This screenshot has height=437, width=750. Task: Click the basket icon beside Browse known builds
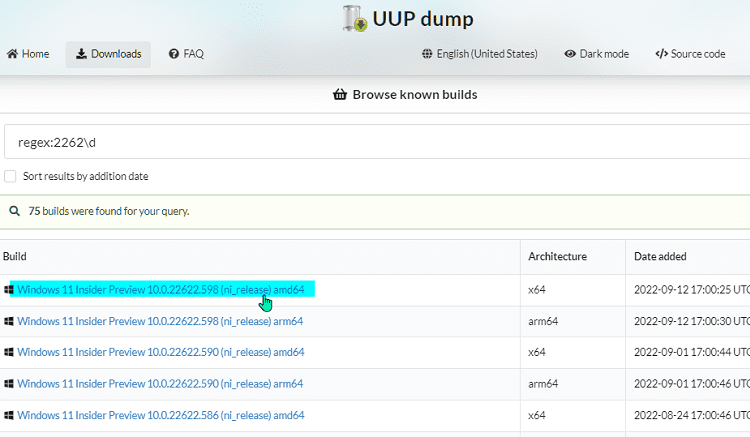click(340, 94)
